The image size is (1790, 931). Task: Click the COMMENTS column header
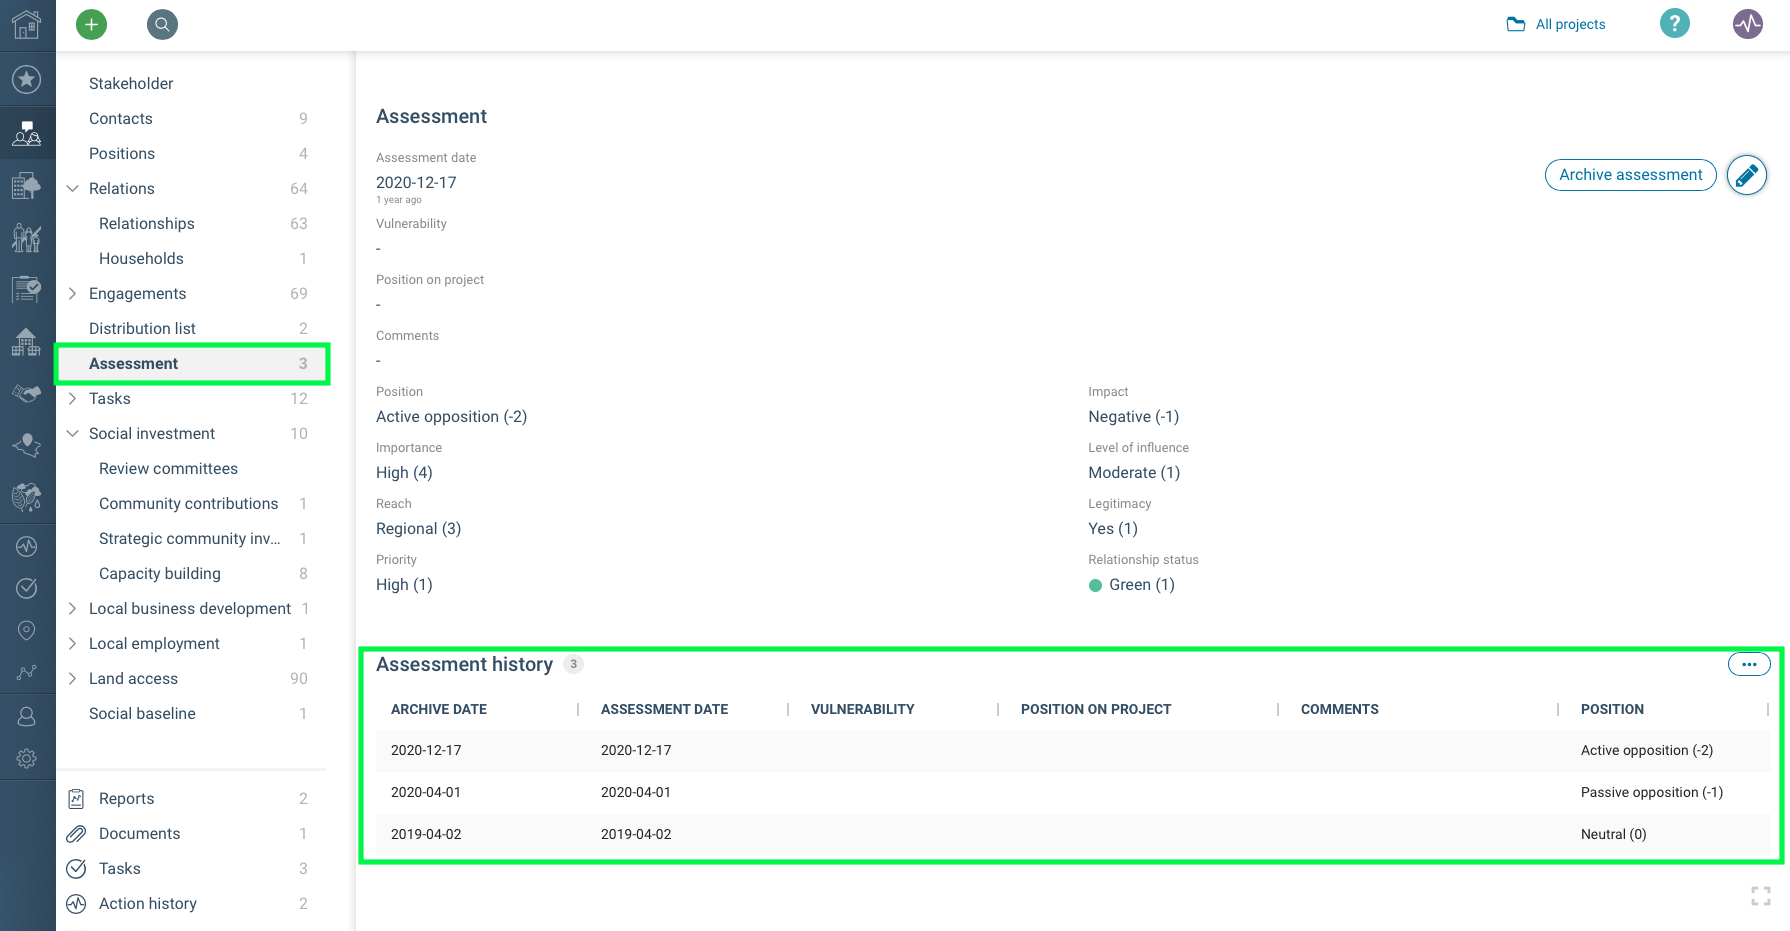(1339, 709)
